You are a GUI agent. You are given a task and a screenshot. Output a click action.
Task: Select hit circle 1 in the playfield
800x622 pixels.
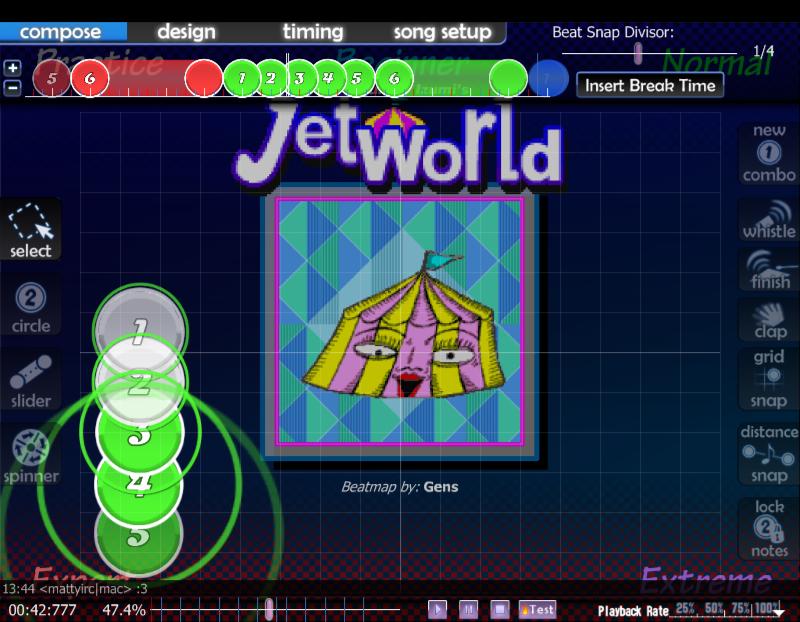(140, 321)
